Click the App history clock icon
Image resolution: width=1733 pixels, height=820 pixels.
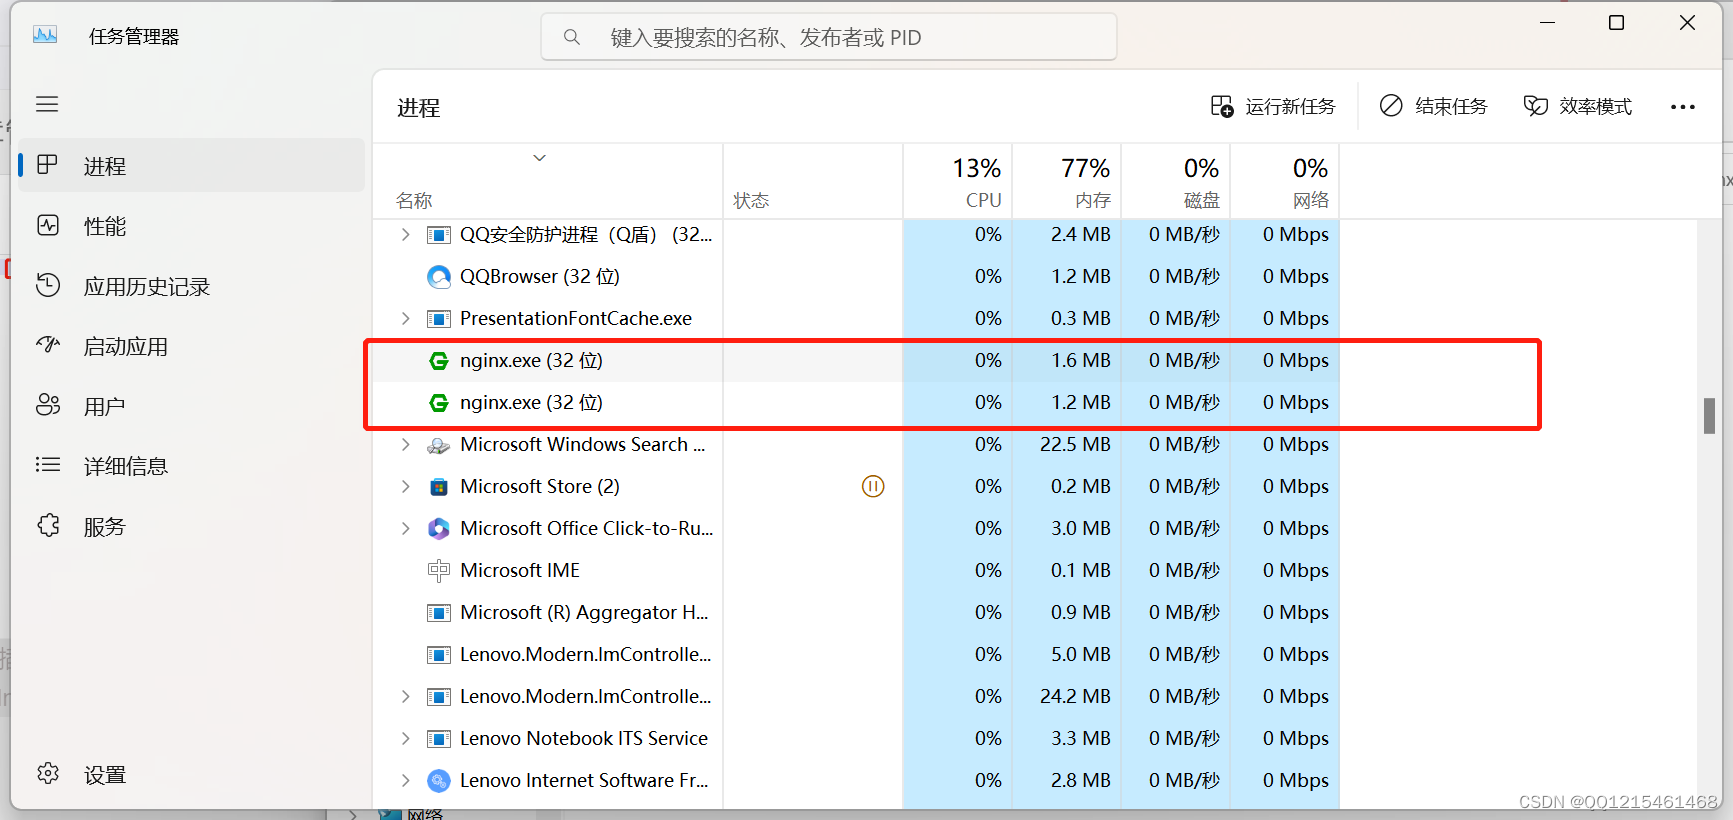point(48,285)
